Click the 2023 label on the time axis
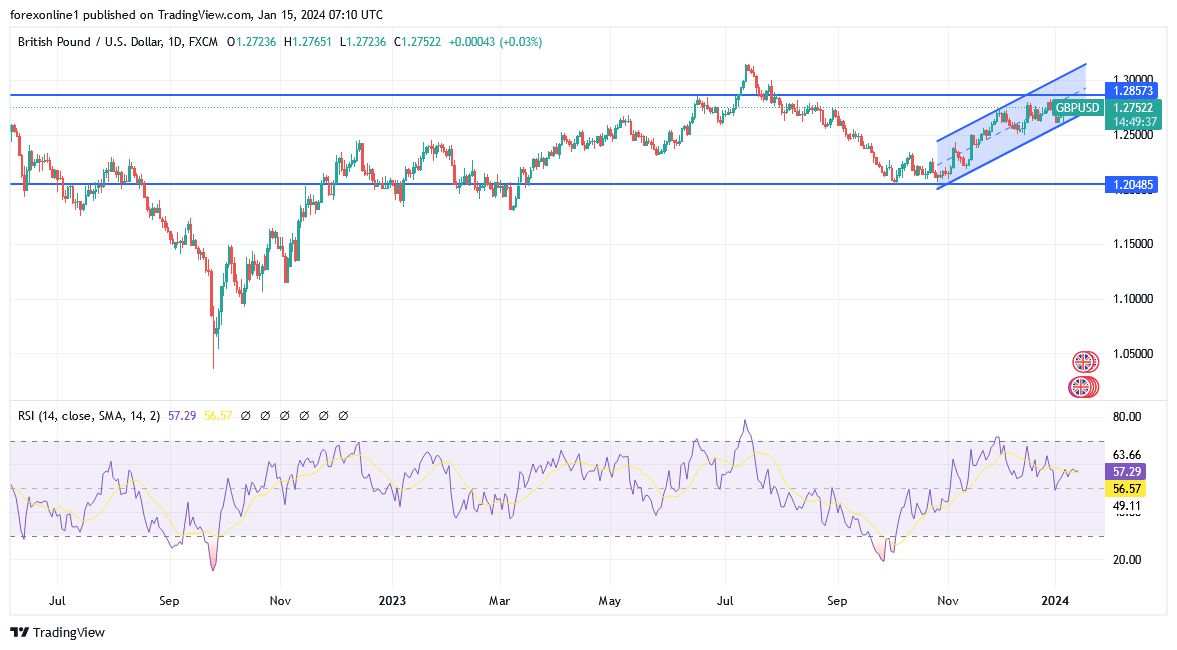 (x=391, y=601)
